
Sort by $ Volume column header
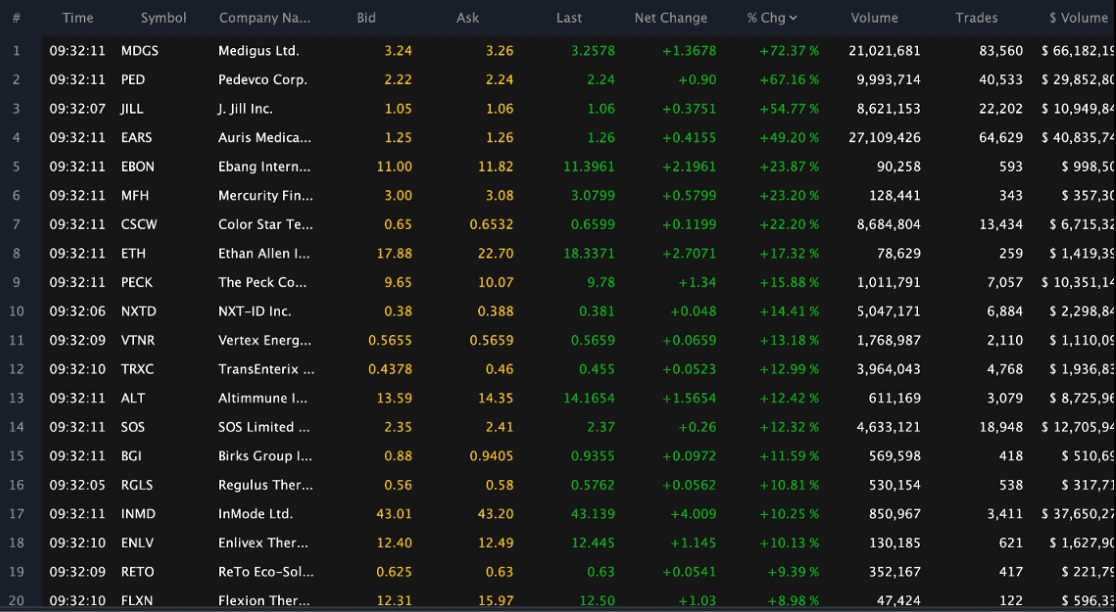[x=1078, y=18]
